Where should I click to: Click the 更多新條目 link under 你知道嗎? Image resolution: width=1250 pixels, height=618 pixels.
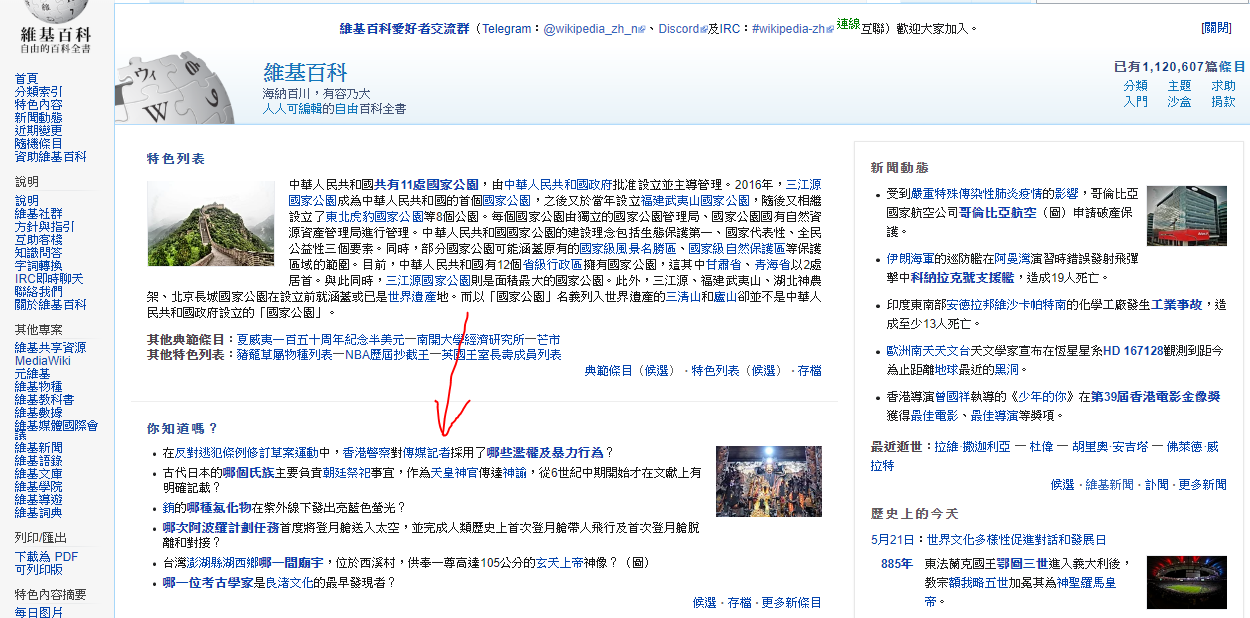pos(791,603)
